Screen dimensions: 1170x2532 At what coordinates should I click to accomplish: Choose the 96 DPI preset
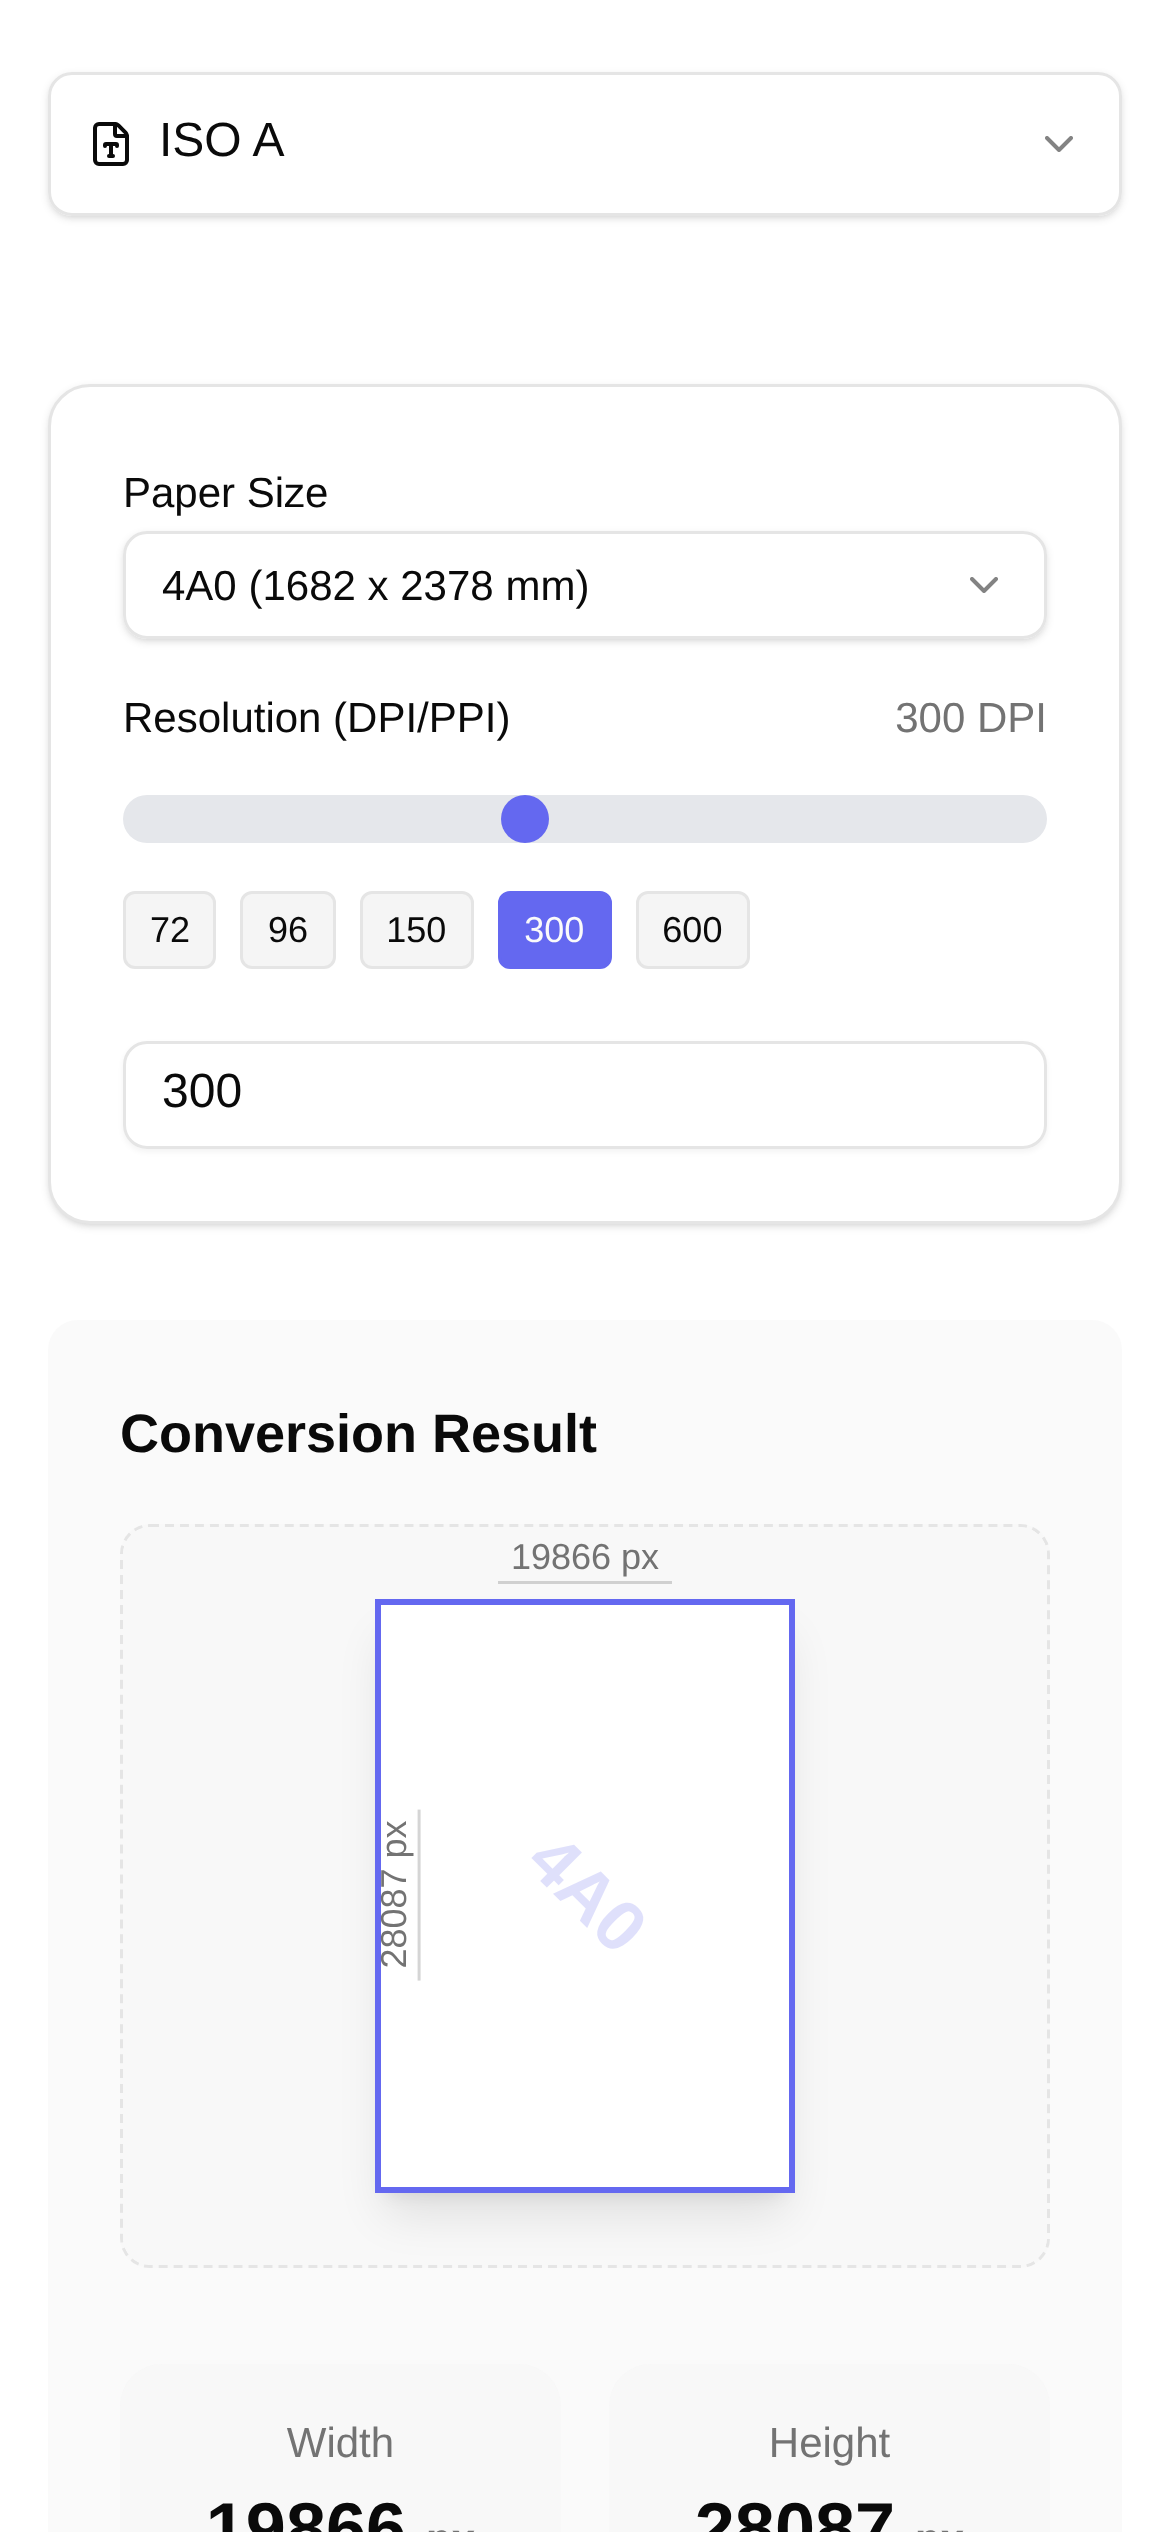tap(287, 930)
